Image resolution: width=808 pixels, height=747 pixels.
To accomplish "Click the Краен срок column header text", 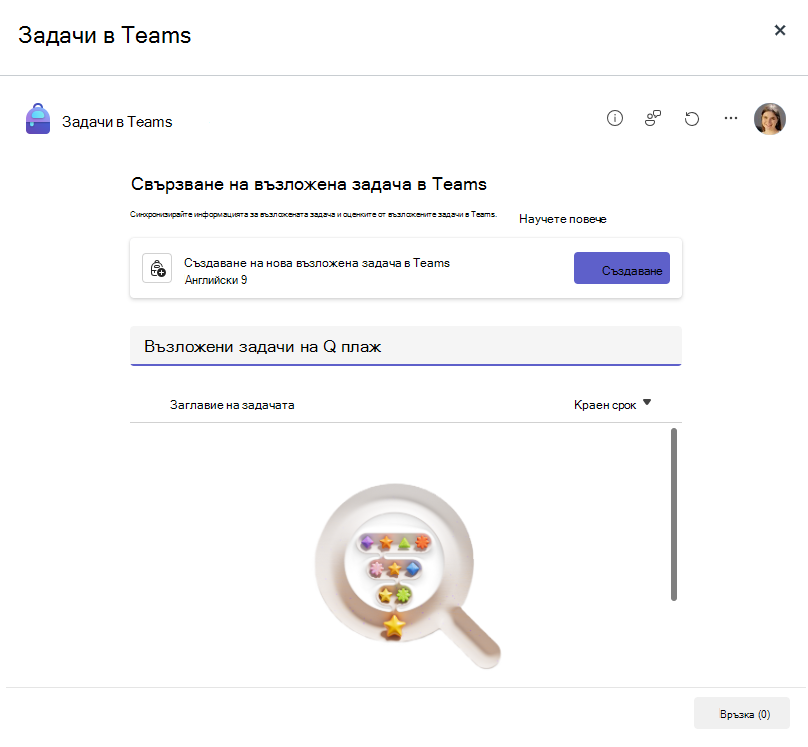I will tap(605, 405).
